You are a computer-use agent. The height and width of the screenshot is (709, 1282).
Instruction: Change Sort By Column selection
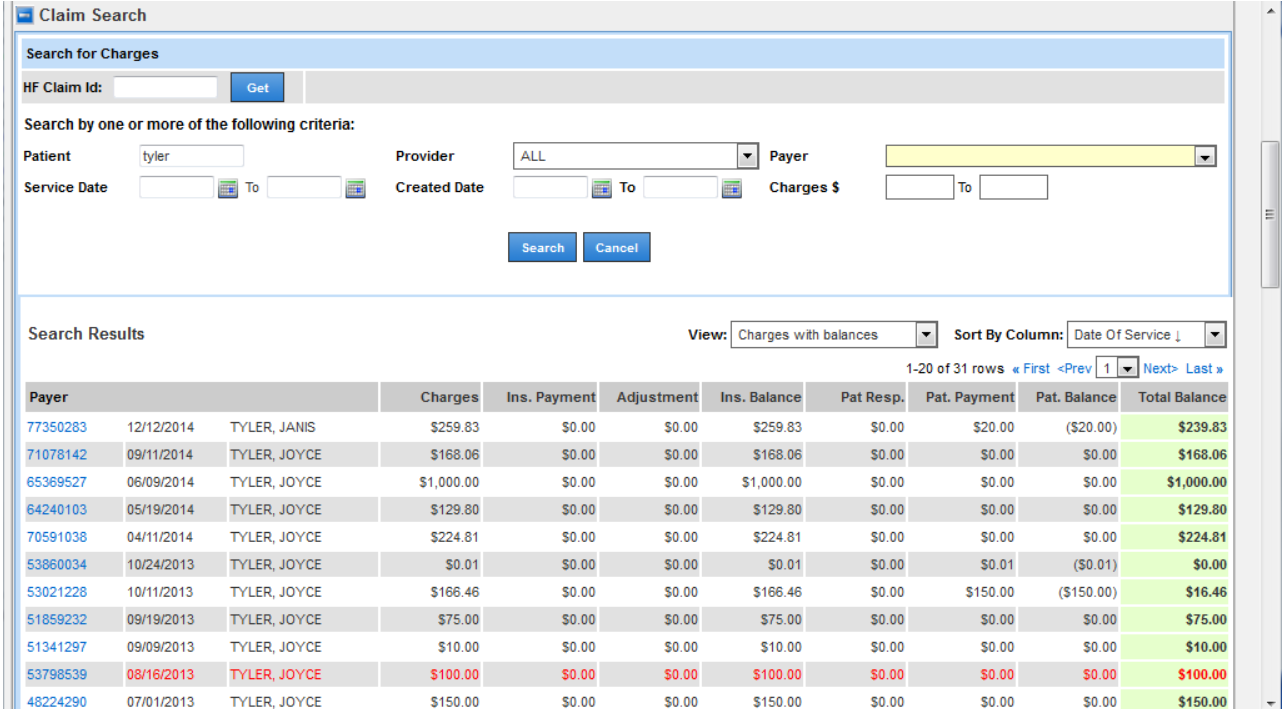(x=1214, y=335)
